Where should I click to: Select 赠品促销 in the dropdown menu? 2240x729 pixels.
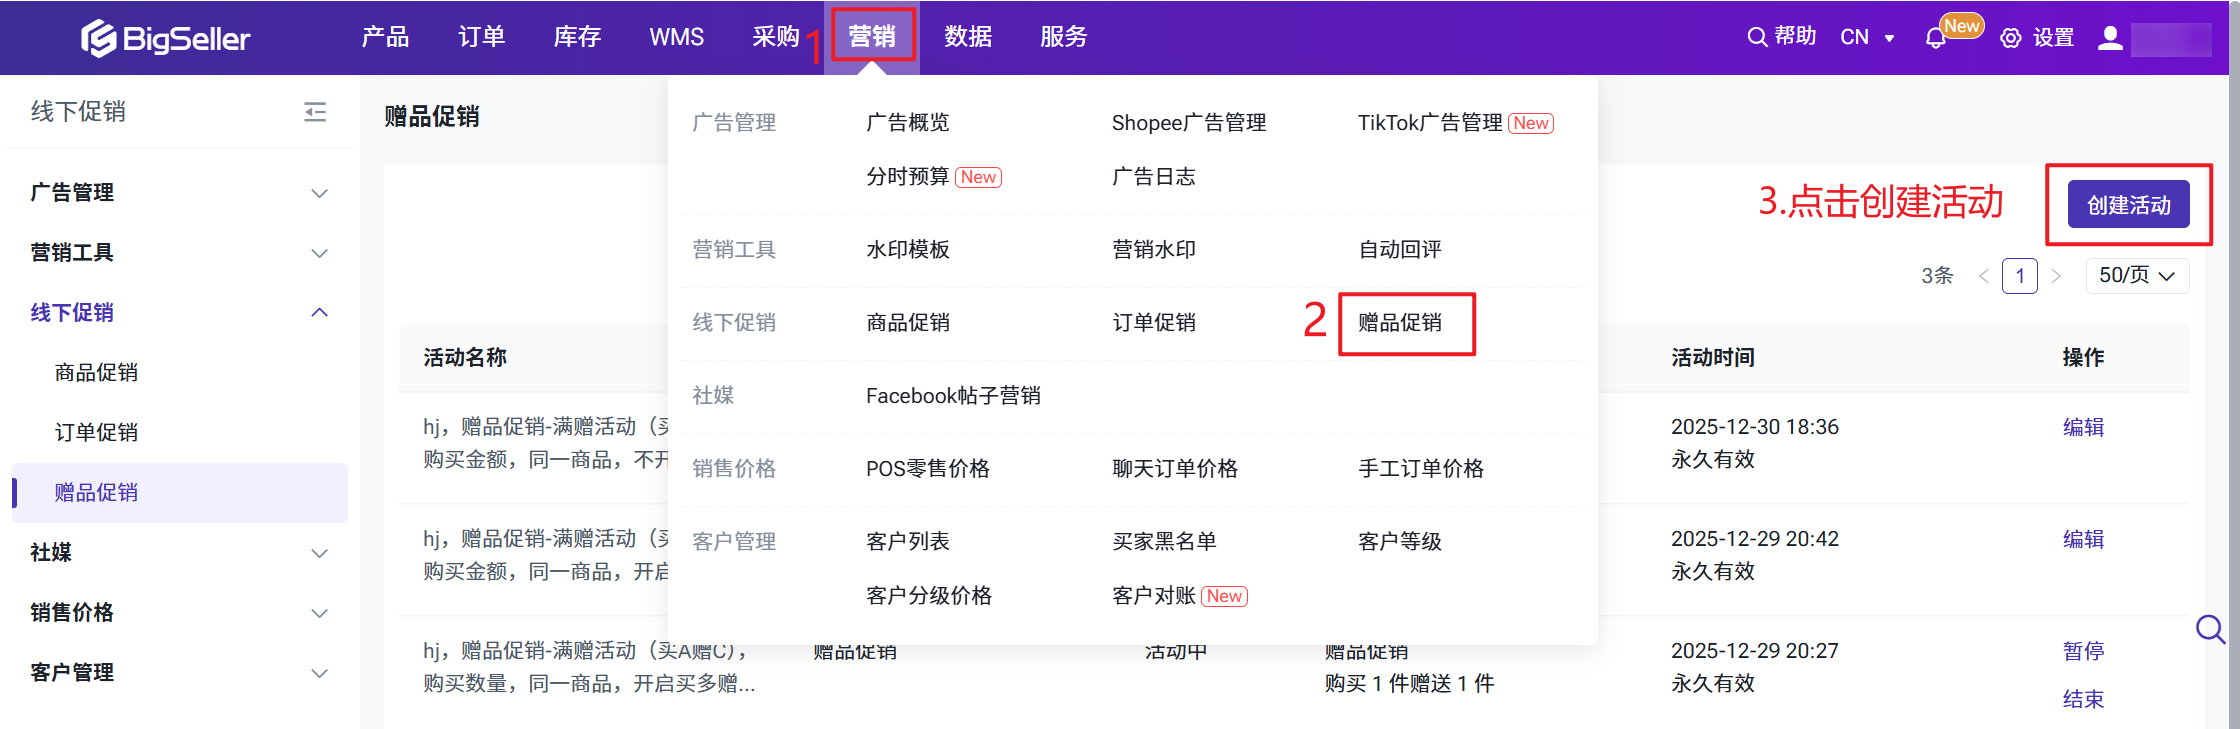click(x=1400, y=323)
